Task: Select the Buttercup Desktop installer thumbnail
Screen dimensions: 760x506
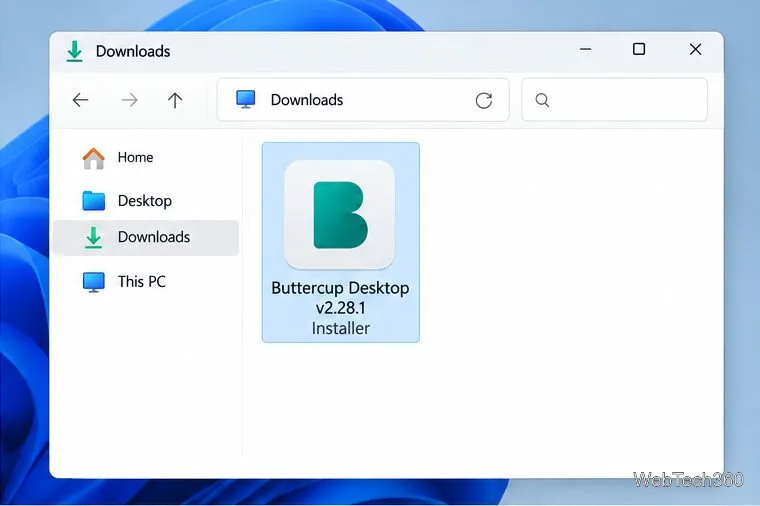Action: 340,215
